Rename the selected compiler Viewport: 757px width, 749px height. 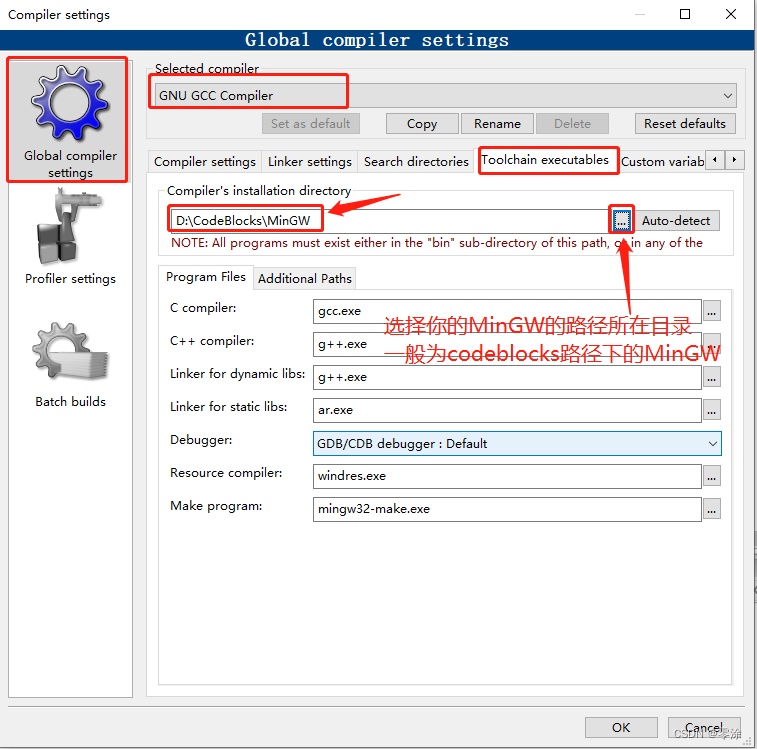coord(497,124)
